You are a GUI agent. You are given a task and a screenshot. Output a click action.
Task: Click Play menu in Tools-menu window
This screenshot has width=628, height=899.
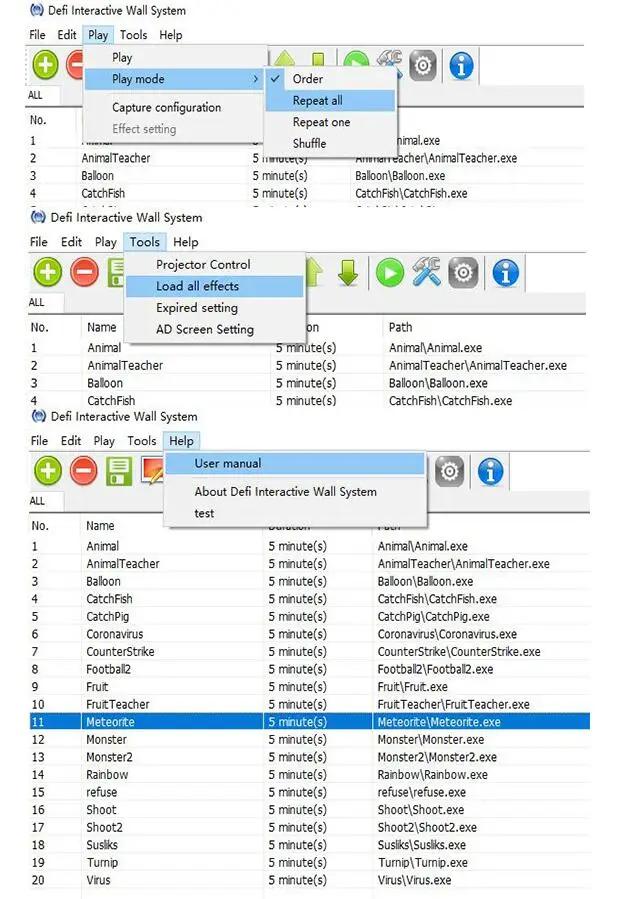(x=106, y=242)
